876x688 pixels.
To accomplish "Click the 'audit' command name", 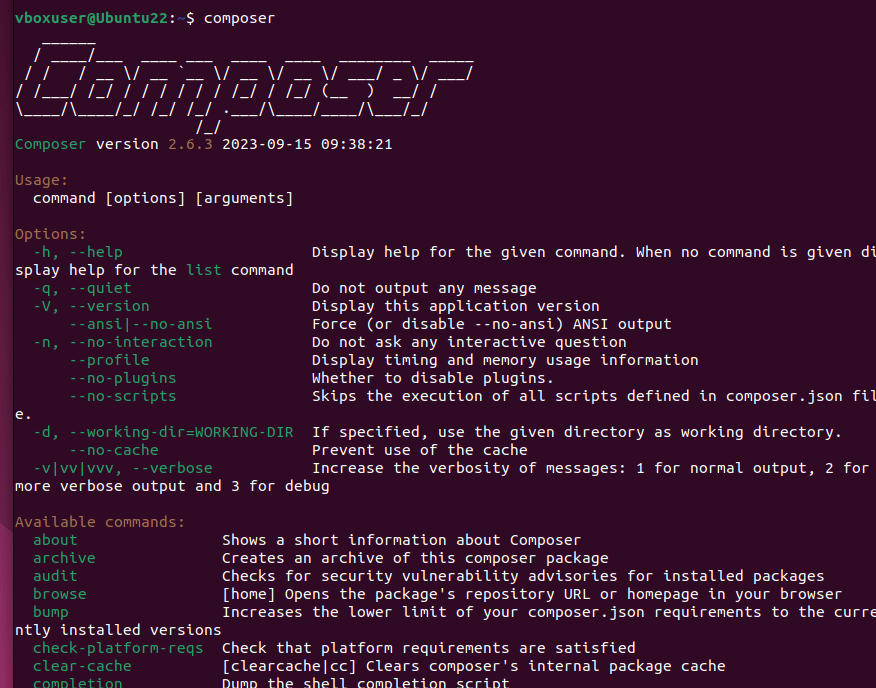I will (55, 576).
